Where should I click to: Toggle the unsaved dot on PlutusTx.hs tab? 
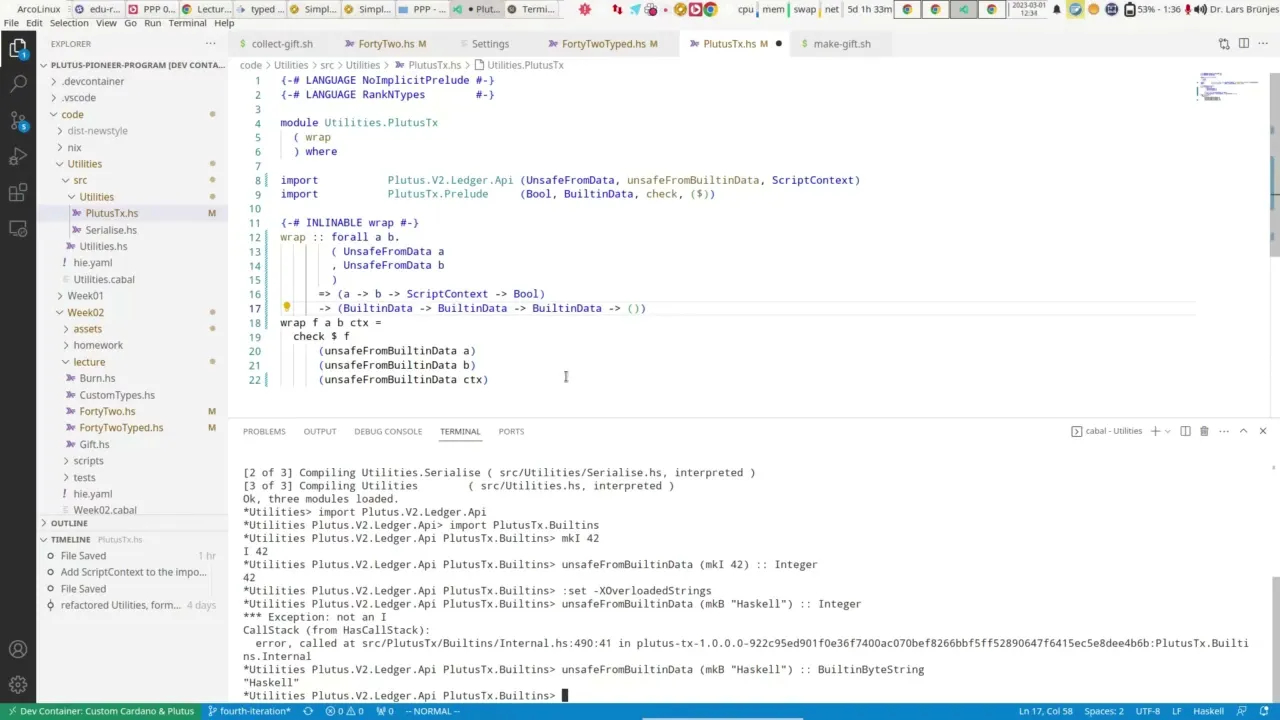778,44
